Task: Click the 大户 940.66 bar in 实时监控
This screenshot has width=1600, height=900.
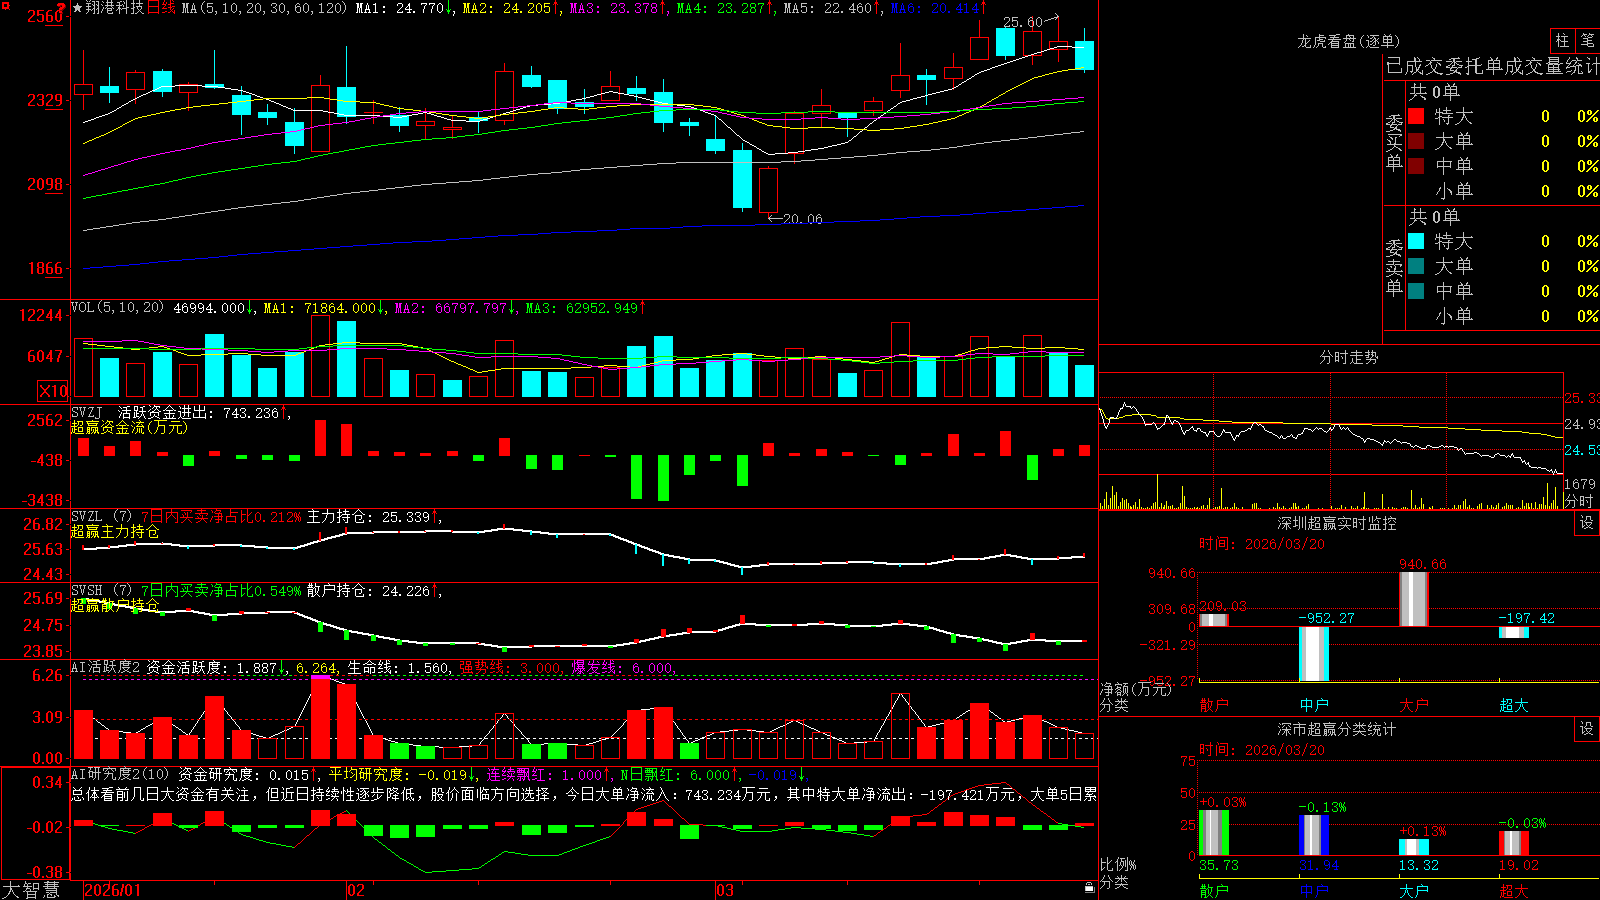Action: coord(1414,599)
